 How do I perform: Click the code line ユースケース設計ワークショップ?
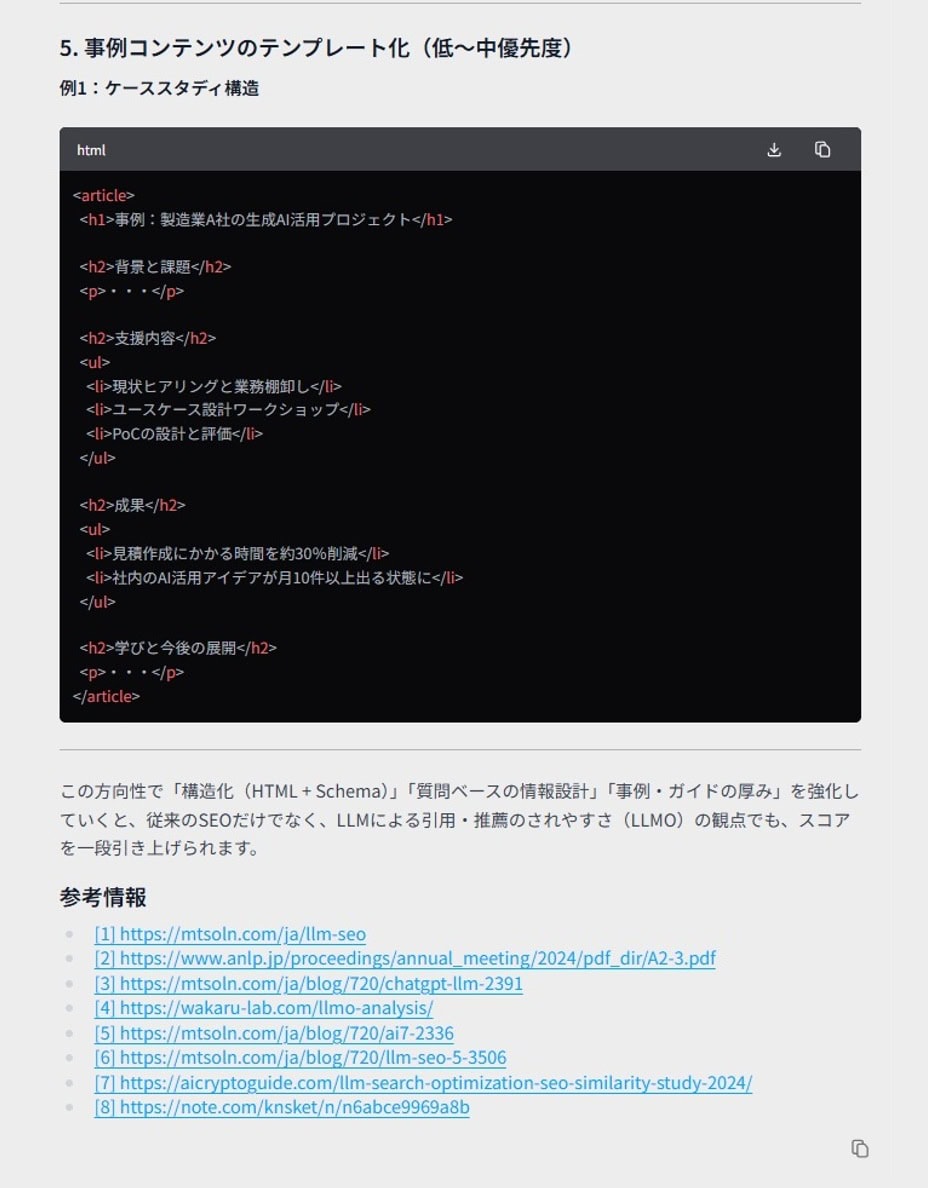coord(228,410)
